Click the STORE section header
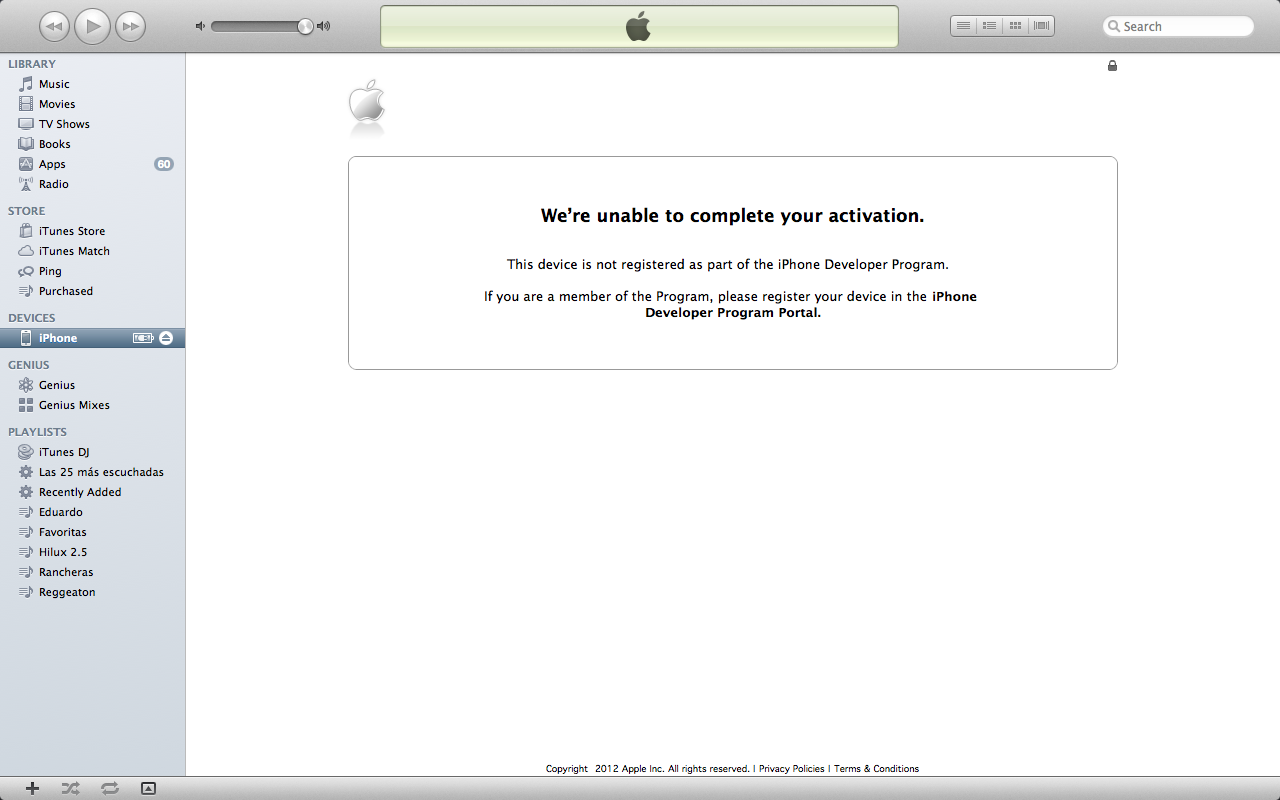 click(27, 211)
